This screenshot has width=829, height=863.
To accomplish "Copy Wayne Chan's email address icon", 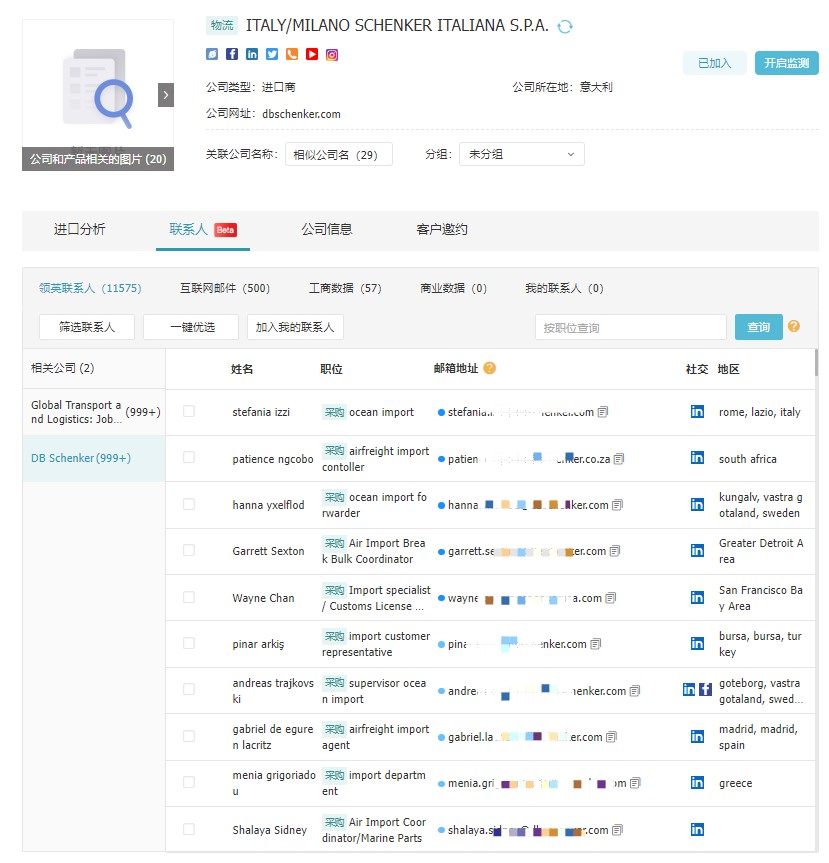I will 610,598.
